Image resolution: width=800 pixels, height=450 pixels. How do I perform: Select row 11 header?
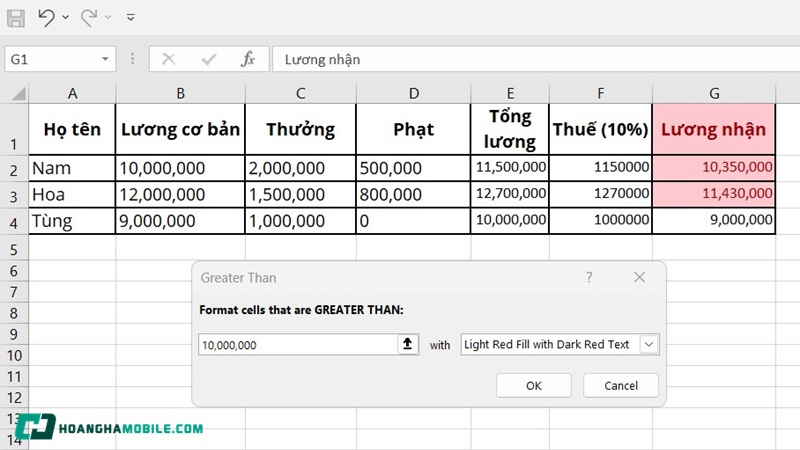click(x=14, y=377)
